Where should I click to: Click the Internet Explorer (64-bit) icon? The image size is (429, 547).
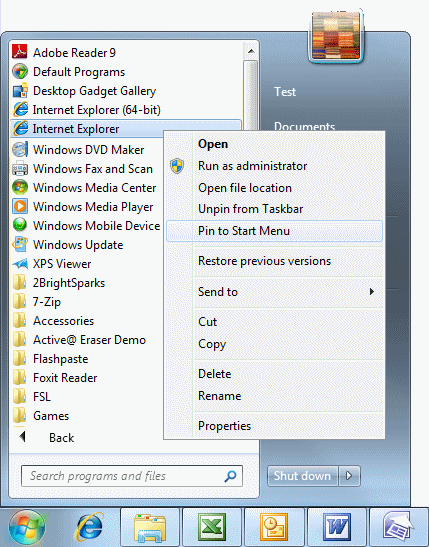coord(20,110)
